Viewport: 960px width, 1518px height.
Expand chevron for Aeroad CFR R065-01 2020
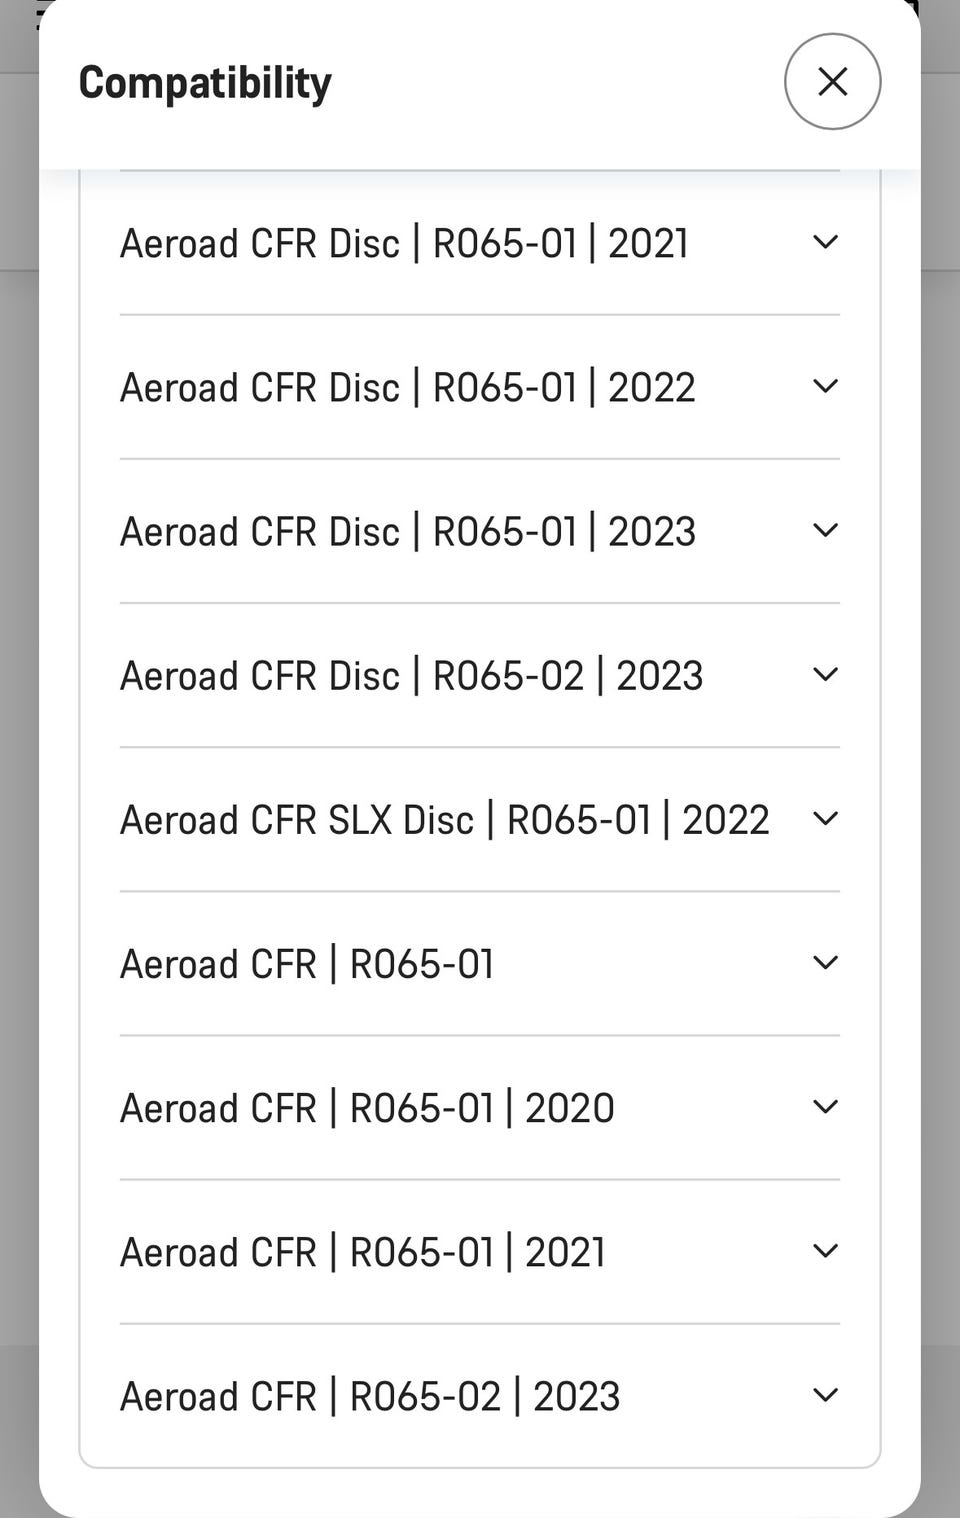click(x=825, y=1106)
